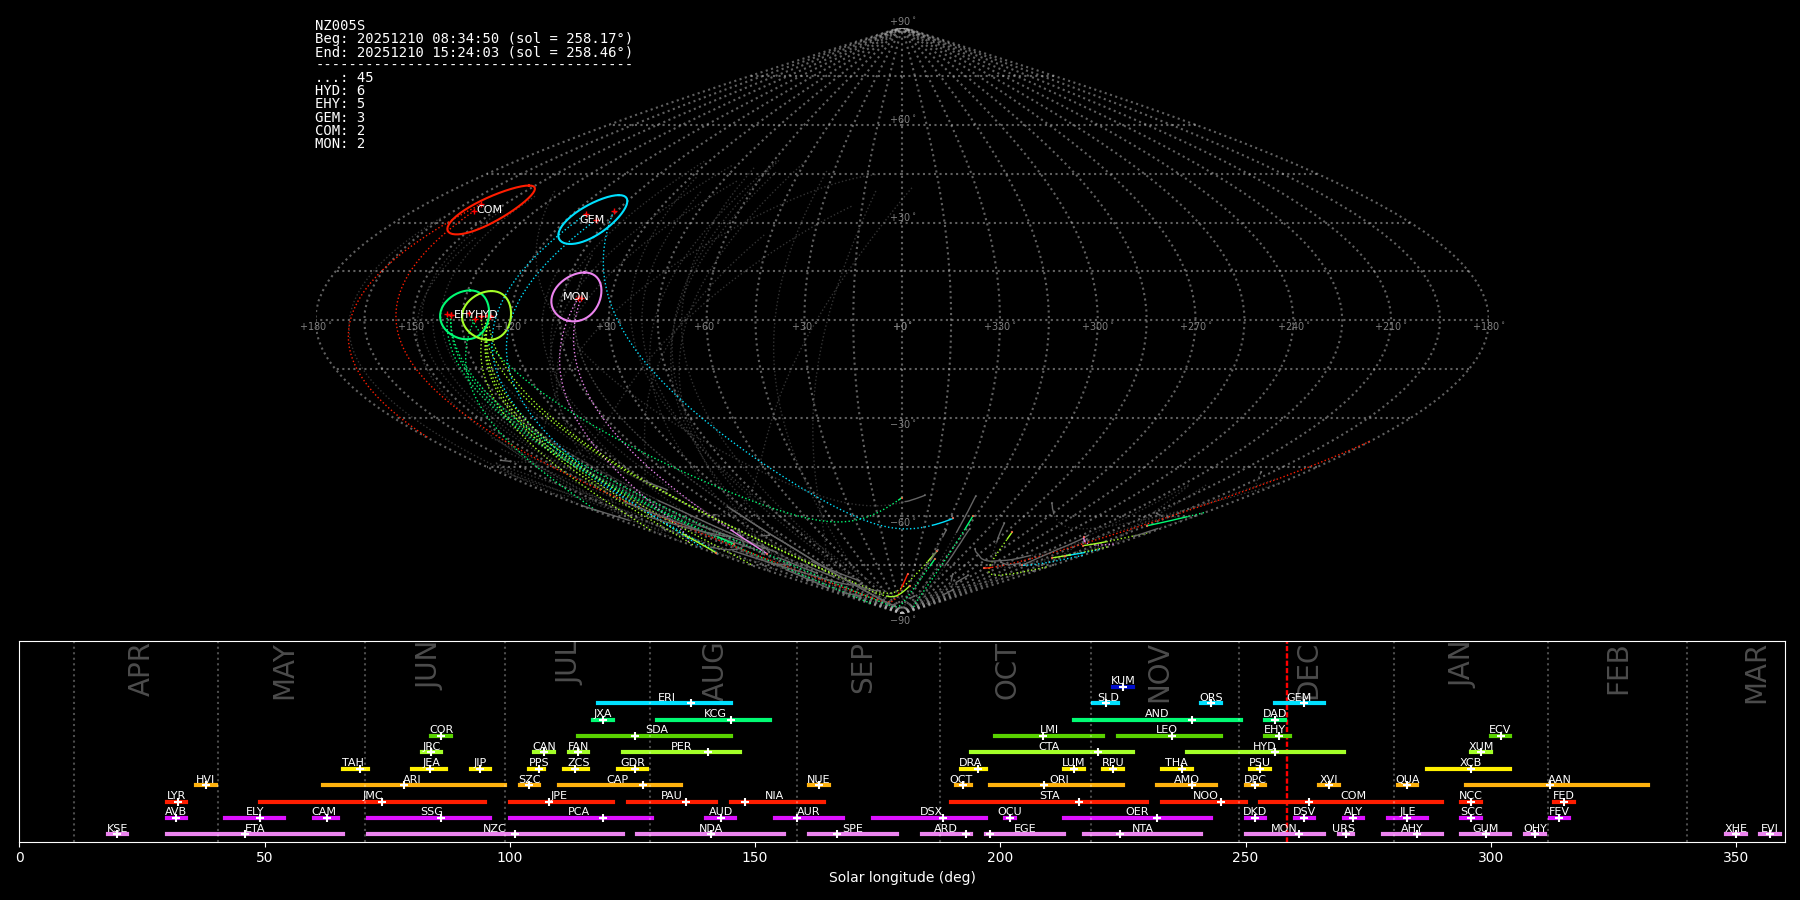Click the 100 tick on solar longitude axis
The width and height of the screenshot is (1800, 900).
point(509,857)
